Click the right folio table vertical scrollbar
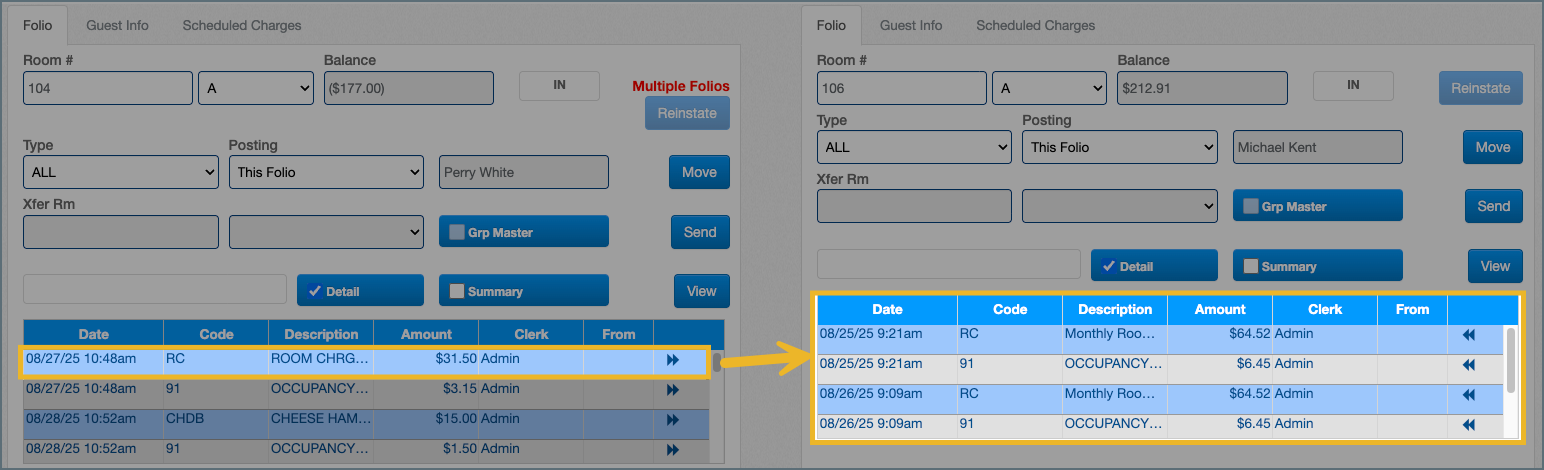This screenshot has width=1544, height=470. (x=1510, y=362)
